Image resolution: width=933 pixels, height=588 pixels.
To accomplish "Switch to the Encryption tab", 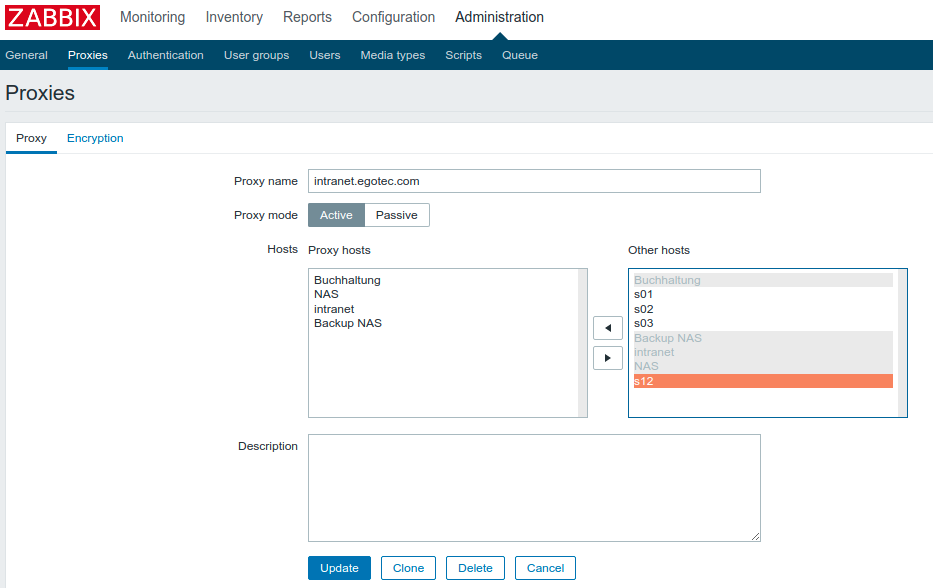I will [95, 137].
